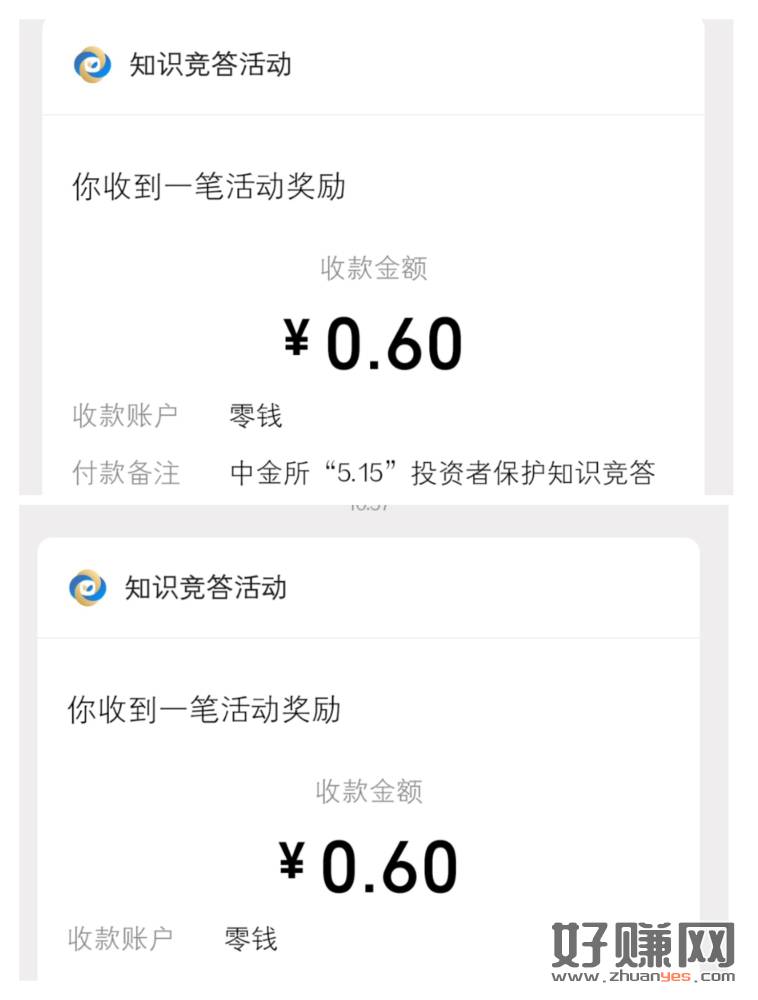Open 零钱 account in the upper card
Screen dimensions: 758x1000
coord(256,416)
